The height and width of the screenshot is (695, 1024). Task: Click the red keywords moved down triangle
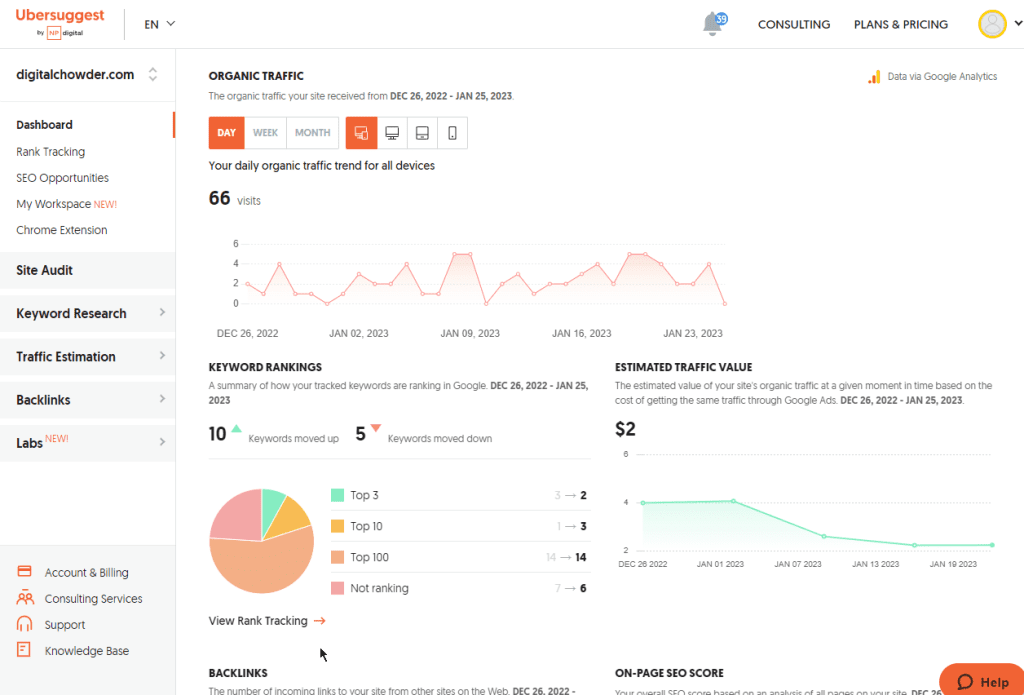[x=376, y=428]
